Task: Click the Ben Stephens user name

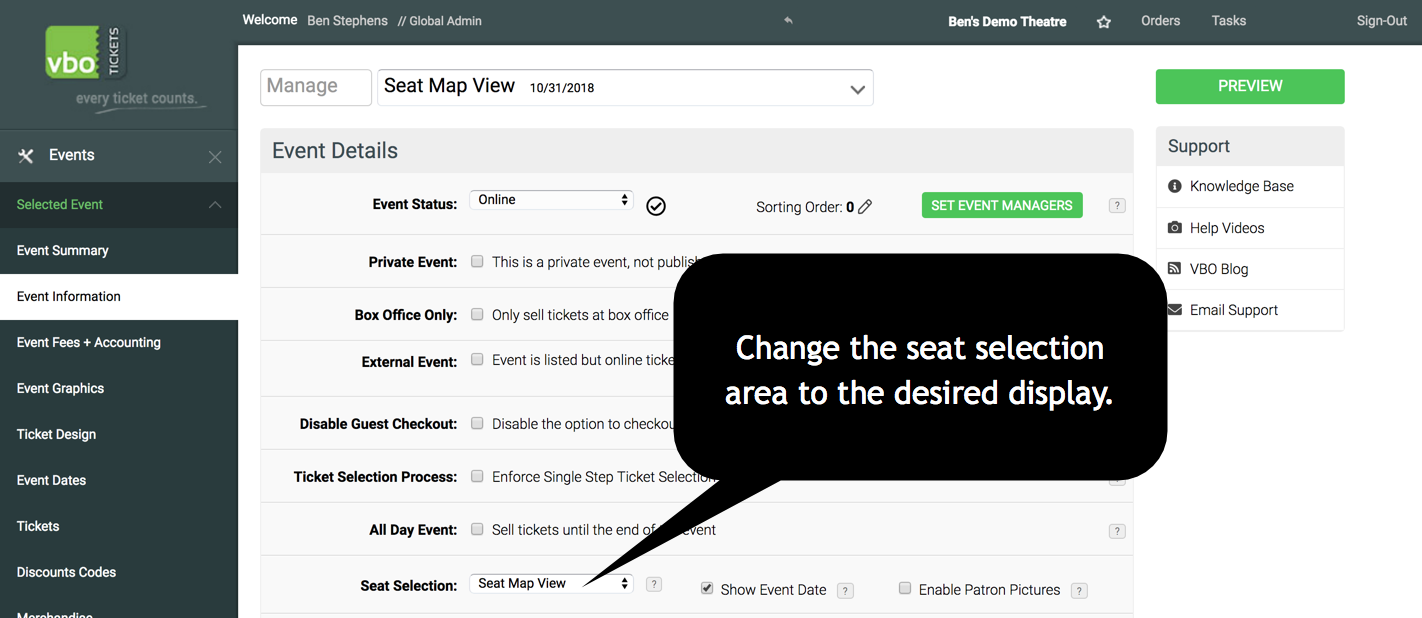Action: click(348, 21)
